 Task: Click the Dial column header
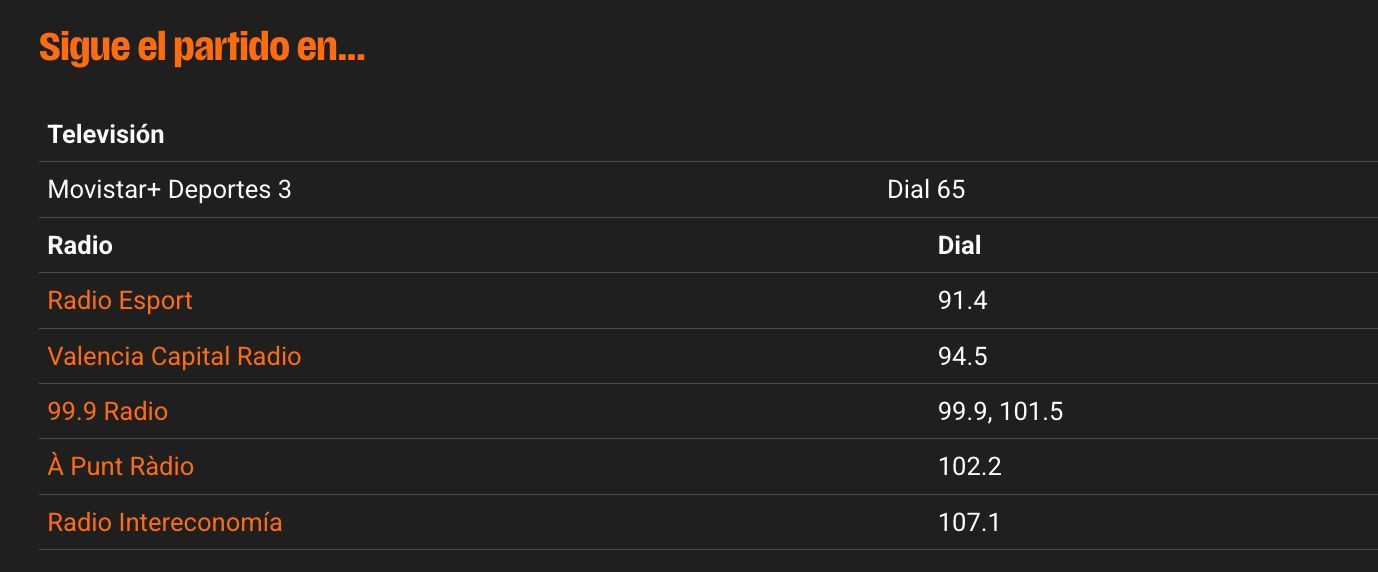(959, 246)
